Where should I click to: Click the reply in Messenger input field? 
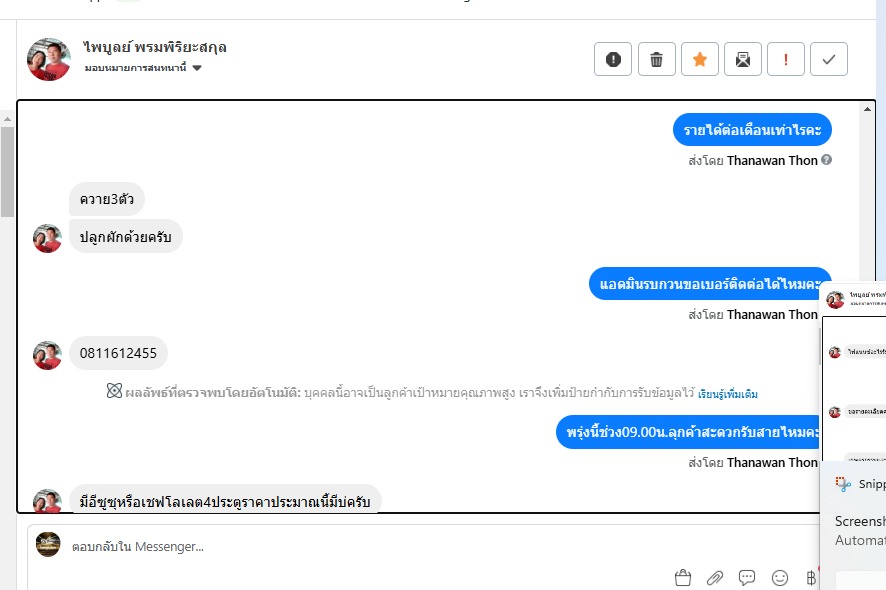[424, 546]
